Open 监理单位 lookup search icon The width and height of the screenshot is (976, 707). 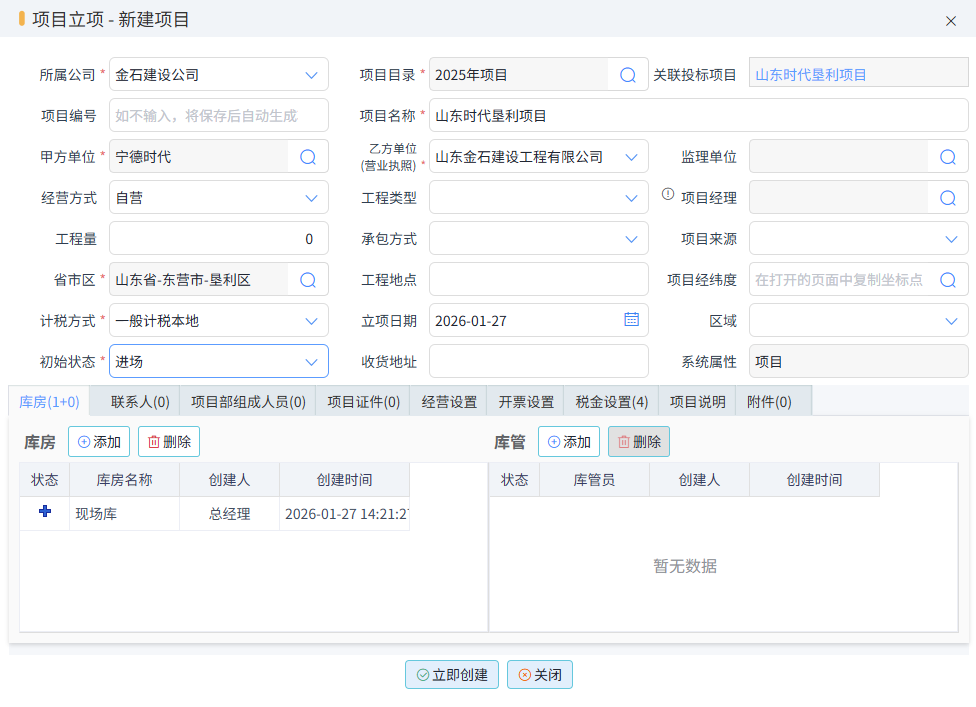948,157
